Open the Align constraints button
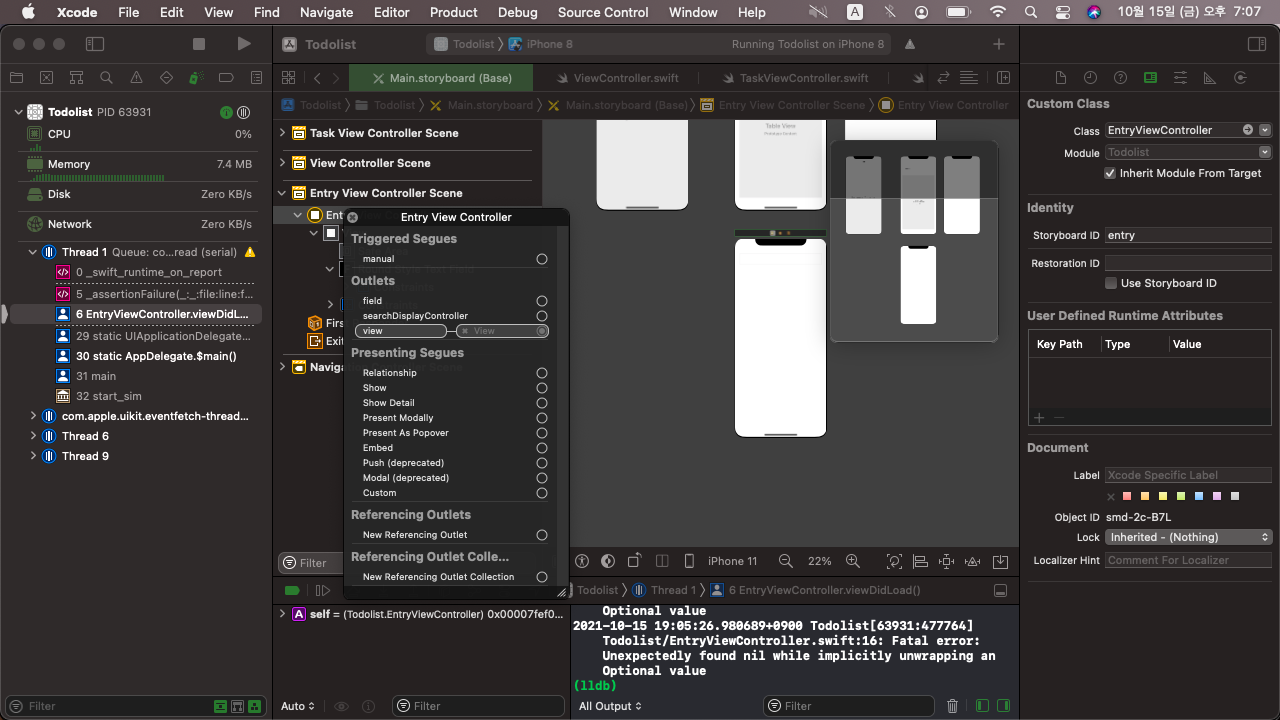Viewport: 1280px width, 720px height. [921, 561]
